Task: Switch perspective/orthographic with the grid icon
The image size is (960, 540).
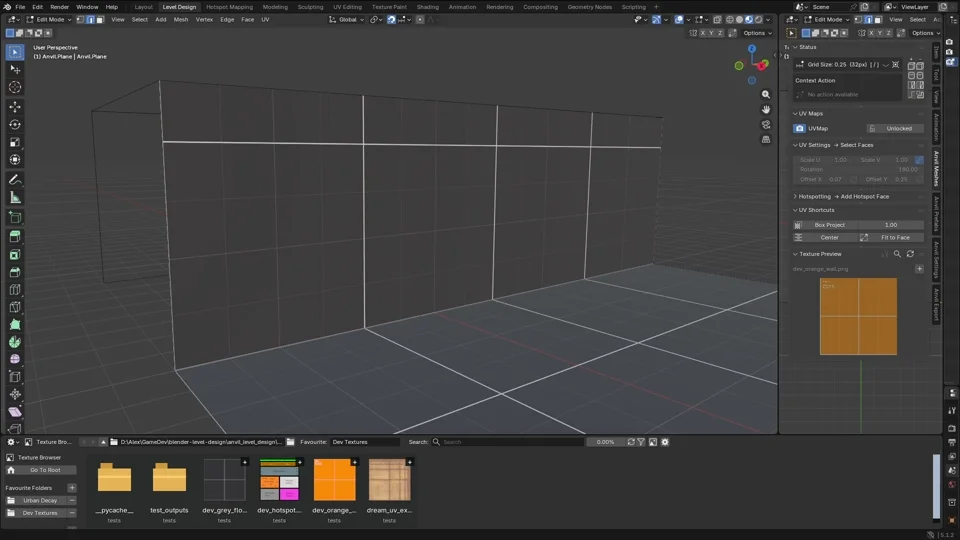Action: pyautogui.click(x=765, y=140)
